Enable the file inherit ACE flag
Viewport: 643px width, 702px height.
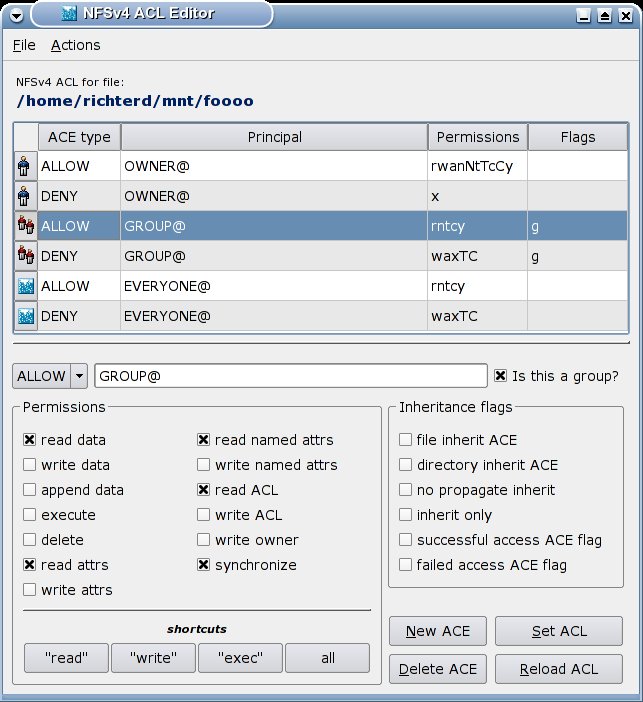[405, 440]
